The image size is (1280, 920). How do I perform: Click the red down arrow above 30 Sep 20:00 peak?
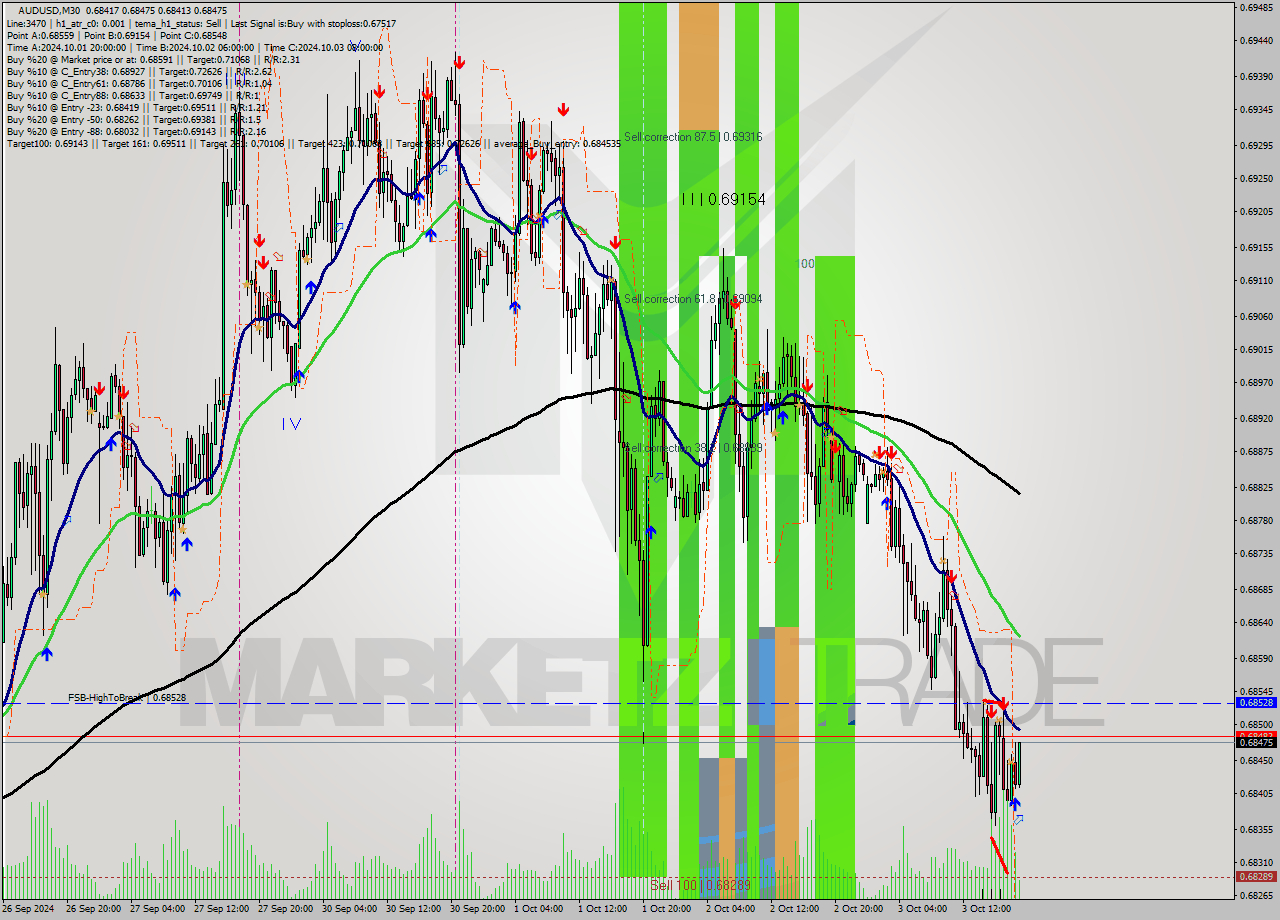click(x=458, y=63)
